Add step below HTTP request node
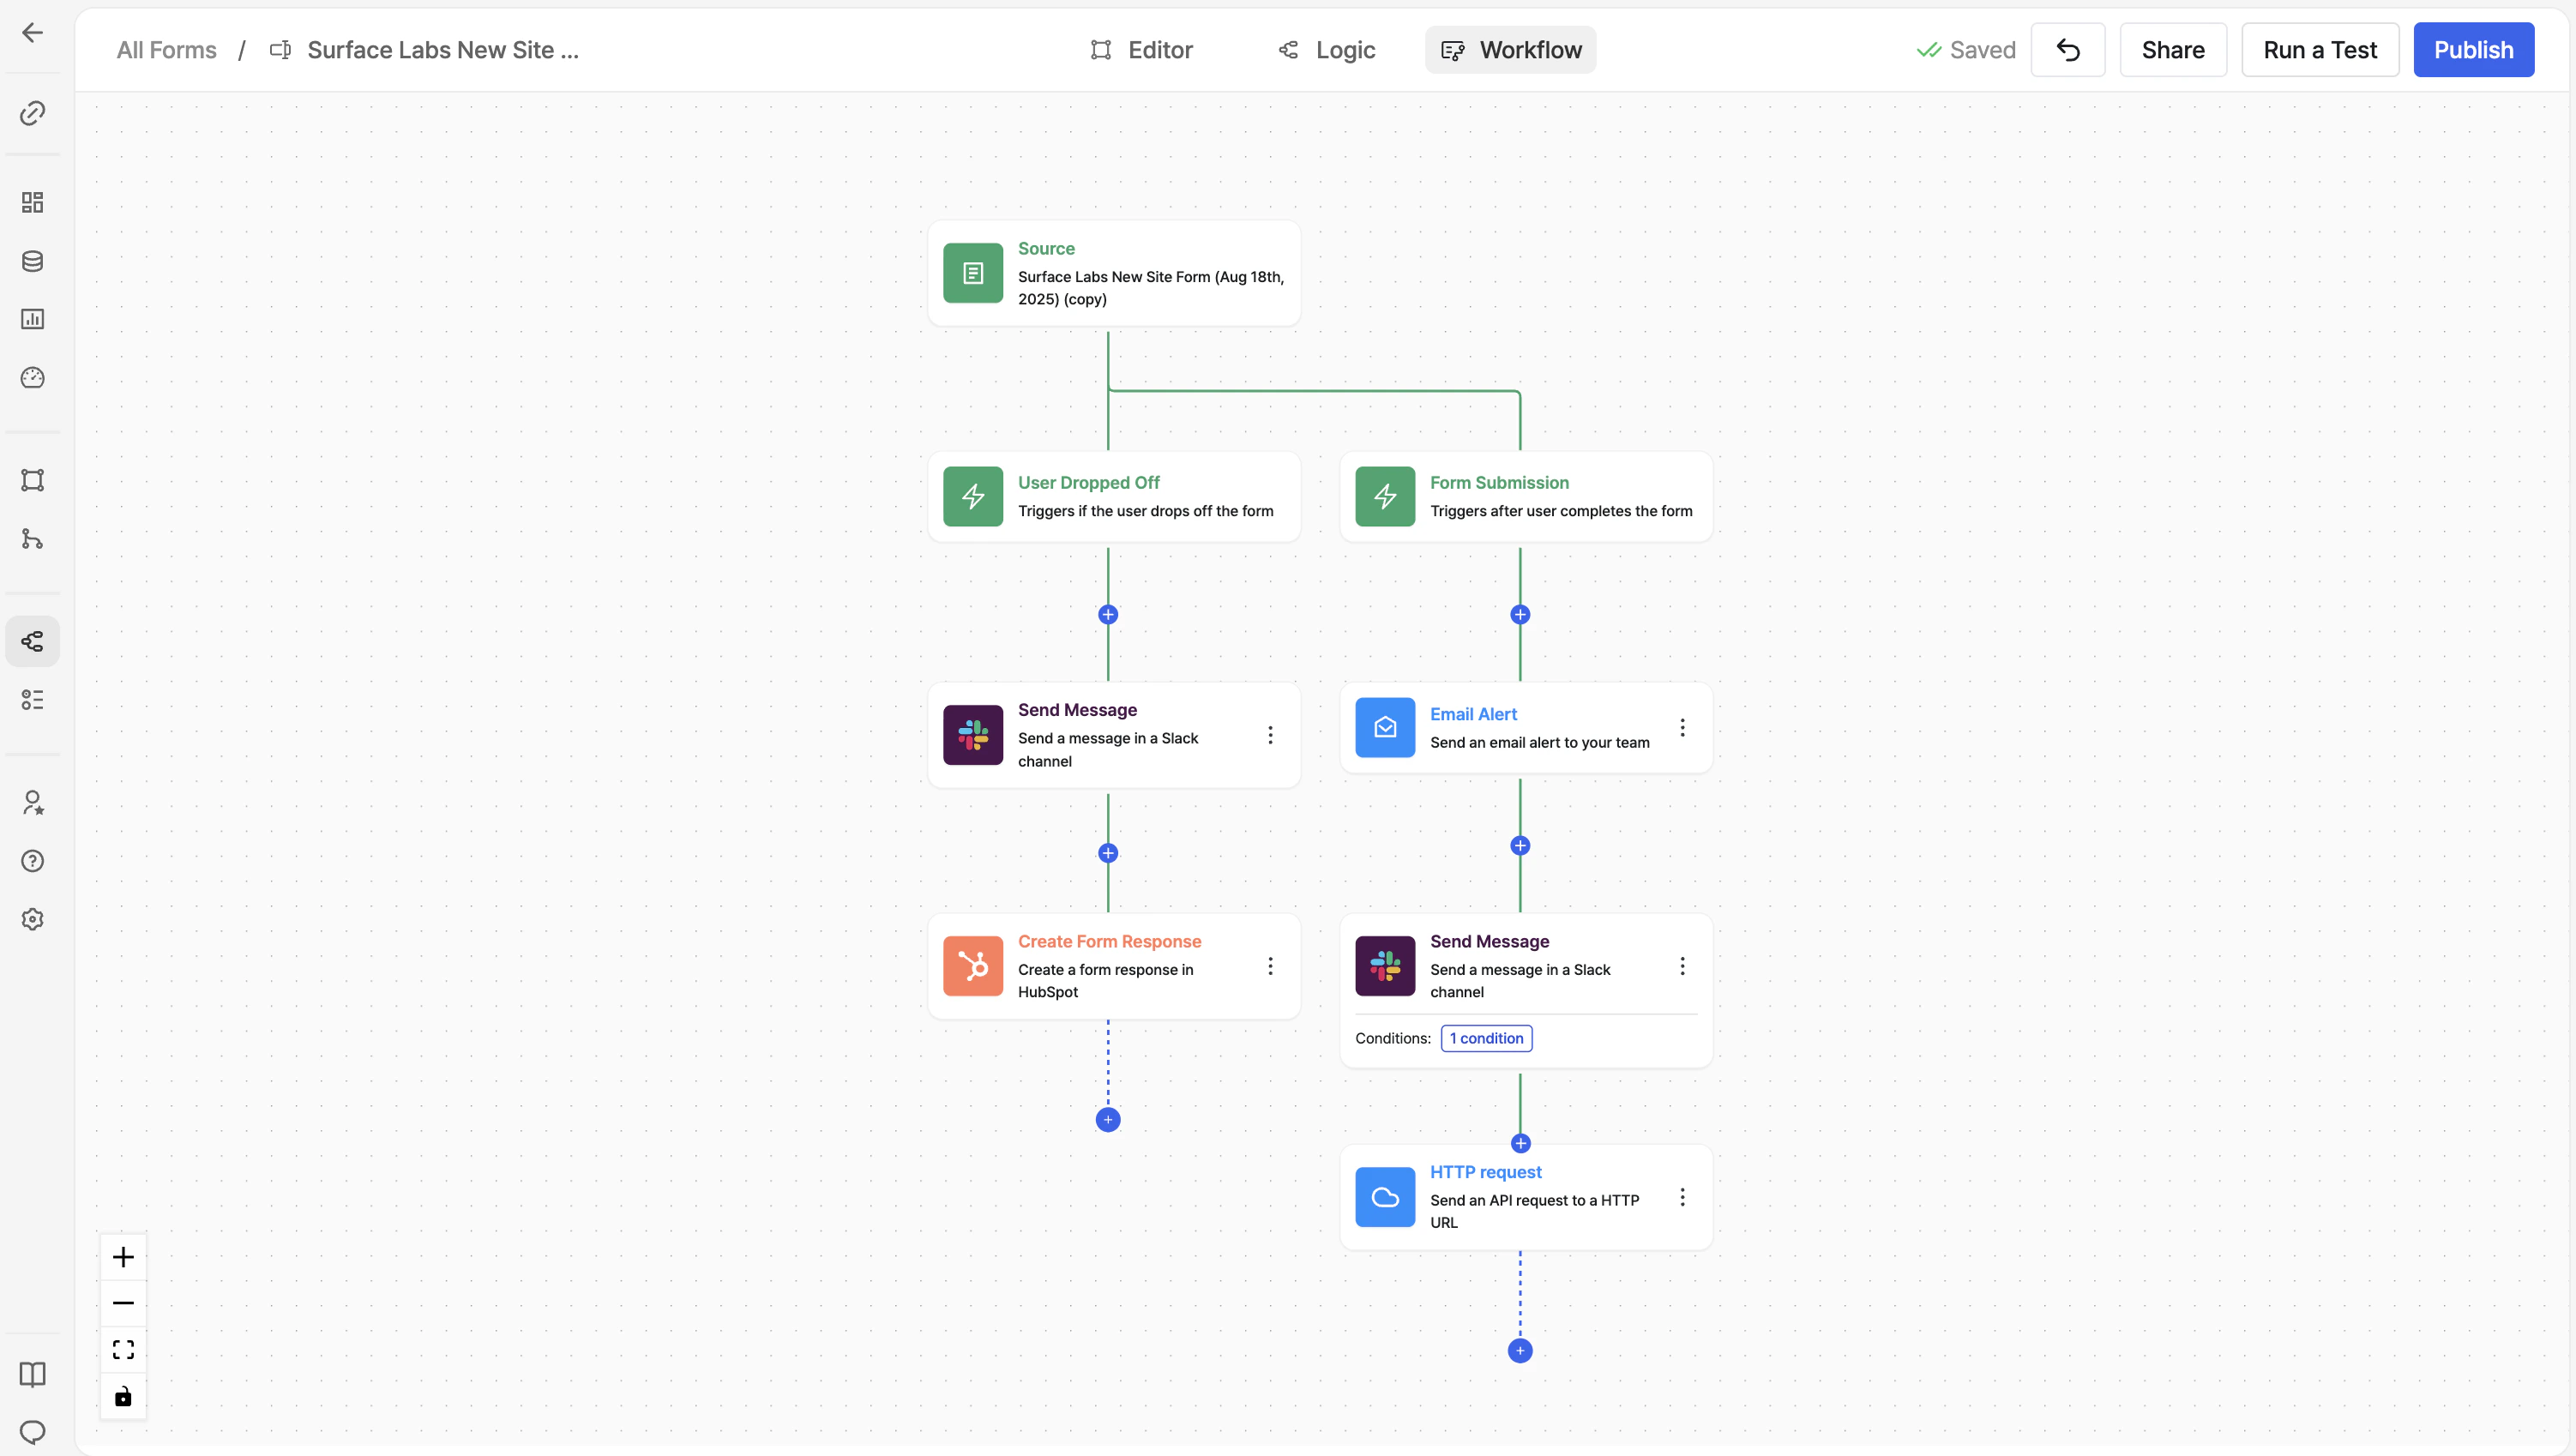Viewport: 2576px width, 1456px height. click(1520, 1351)
